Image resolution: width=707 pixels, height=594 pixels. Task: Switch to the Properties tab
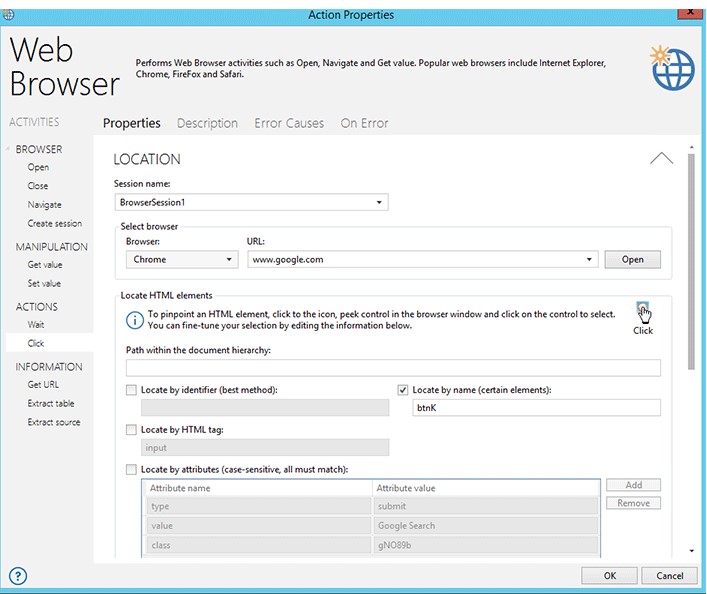(x=132, y=123)
